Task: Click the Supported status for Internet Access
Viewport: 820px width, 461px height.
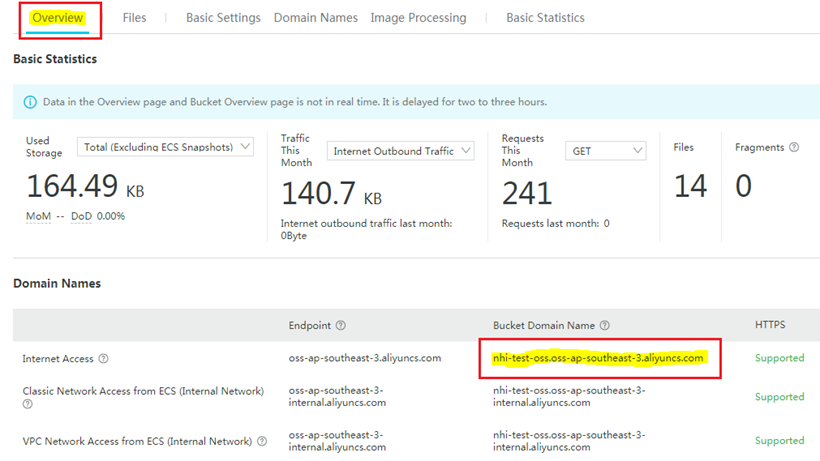Action: (779, 358)
